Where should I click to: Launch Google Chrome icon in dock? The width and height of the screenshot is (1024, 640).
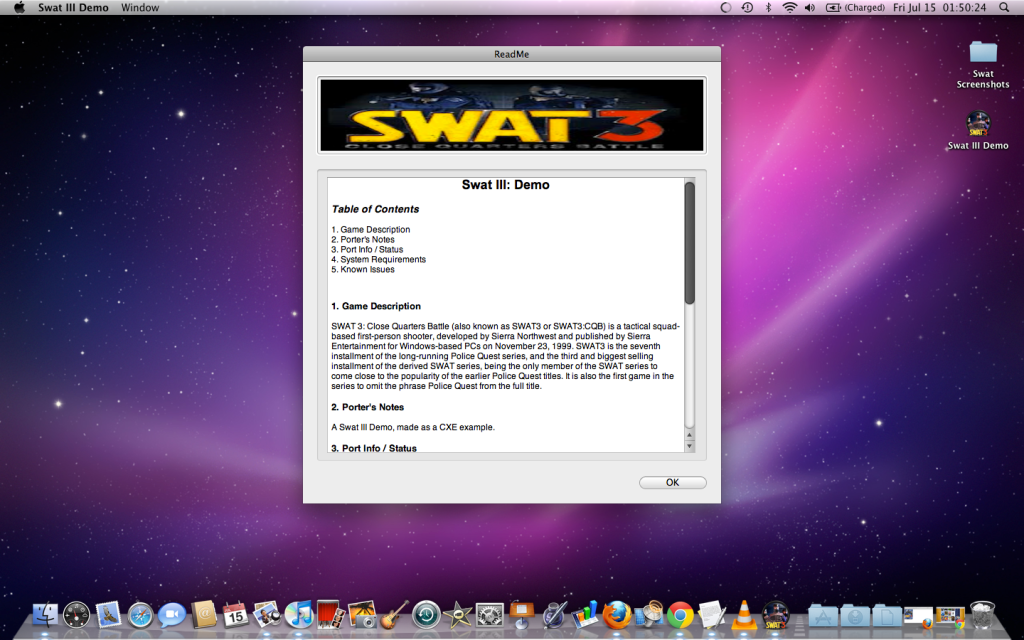tap(680, 615)
